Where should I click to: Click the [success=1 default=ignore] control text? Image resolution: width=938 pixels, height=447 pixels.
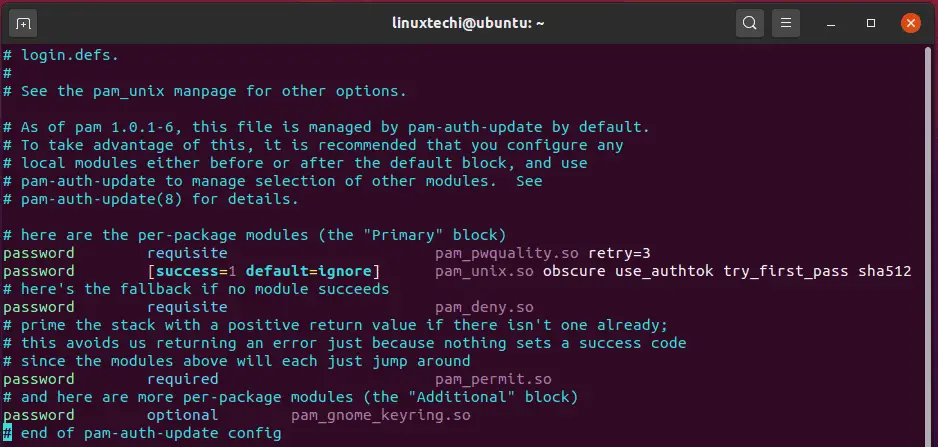[x=264, y=271]
